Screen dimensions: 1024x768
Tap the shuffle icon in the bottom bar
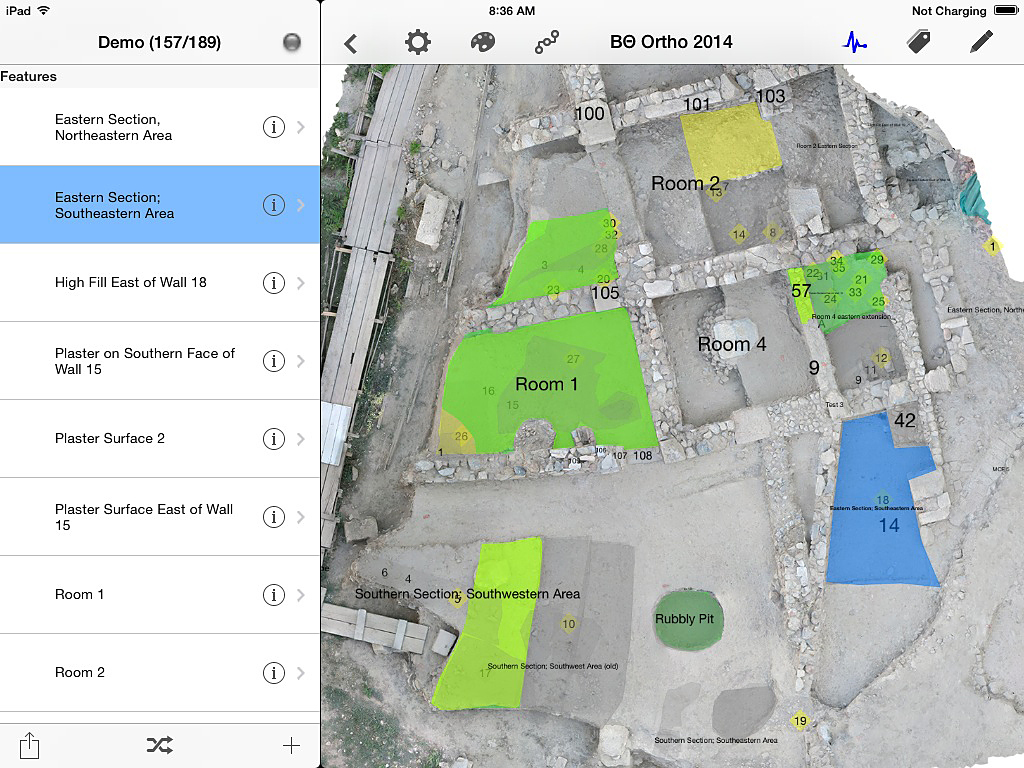click(159, 745)
